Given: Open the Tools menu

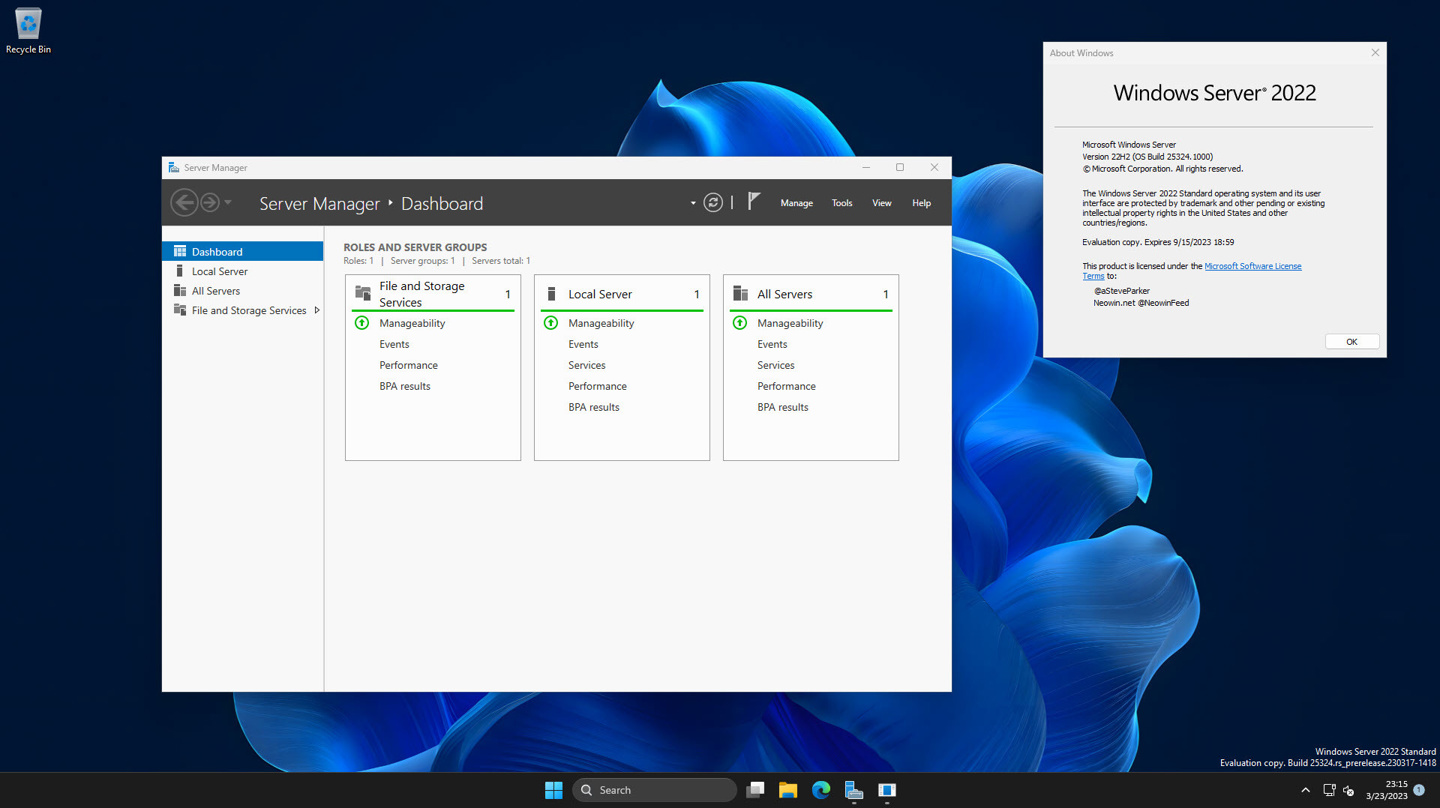Looking at the screenshot, I should [842, 203].
